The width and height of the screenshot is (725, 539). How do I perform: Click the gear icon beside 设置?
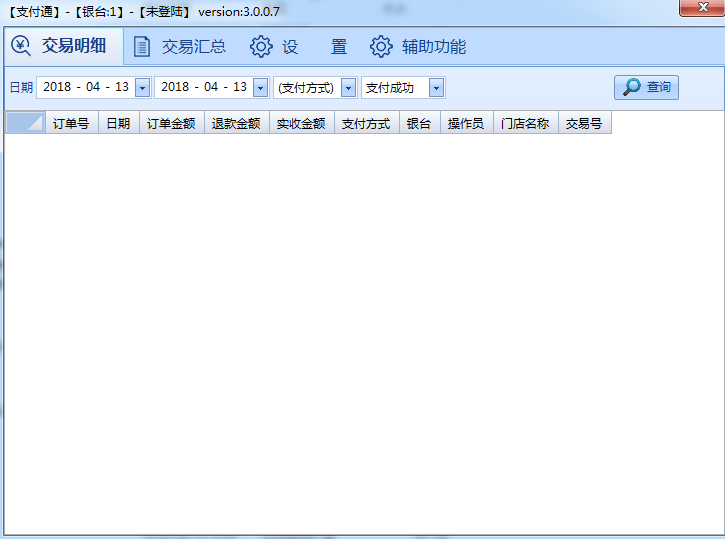261,47
